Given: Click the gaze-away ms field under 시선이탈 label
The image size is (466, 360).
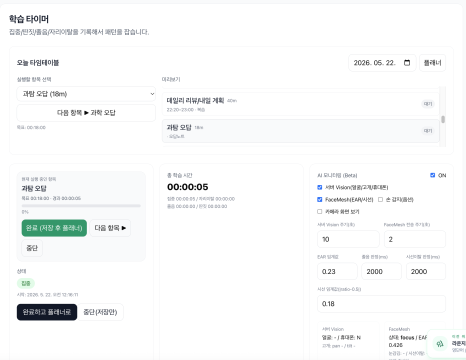Looking at the screenshot, I should (426, 271).
